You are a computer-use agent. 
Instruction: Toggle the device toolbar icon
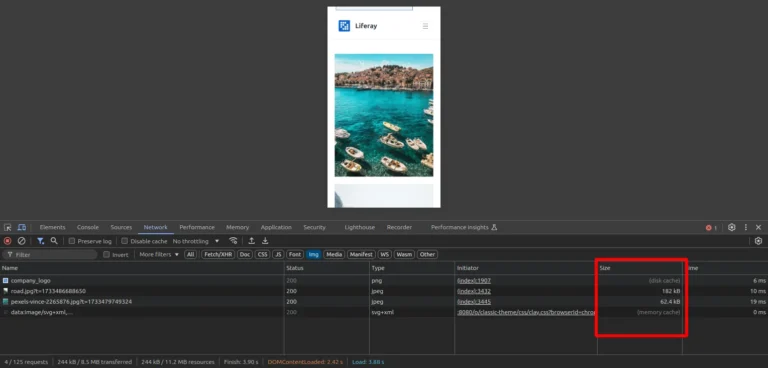point(22,227)
